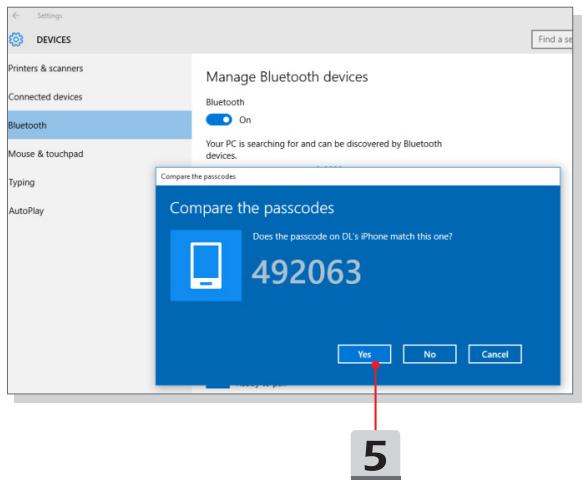The height and width of the screenshot is (487, 582).
Task: Click the Settings window title text
Action: pyautogui.click(x=49, y=16)
